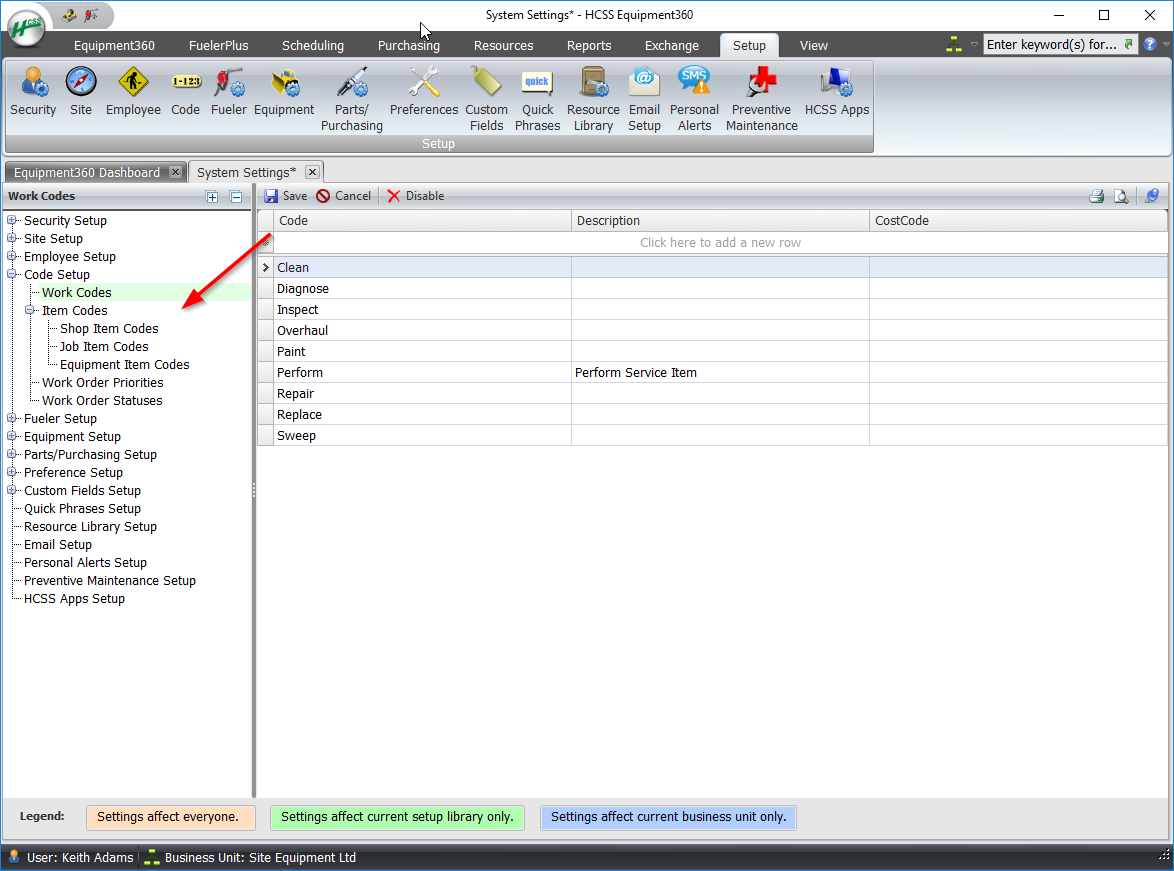Collapse the Item Codes tree node
This screenshot has width=1174, height=871.
[30, 310]
